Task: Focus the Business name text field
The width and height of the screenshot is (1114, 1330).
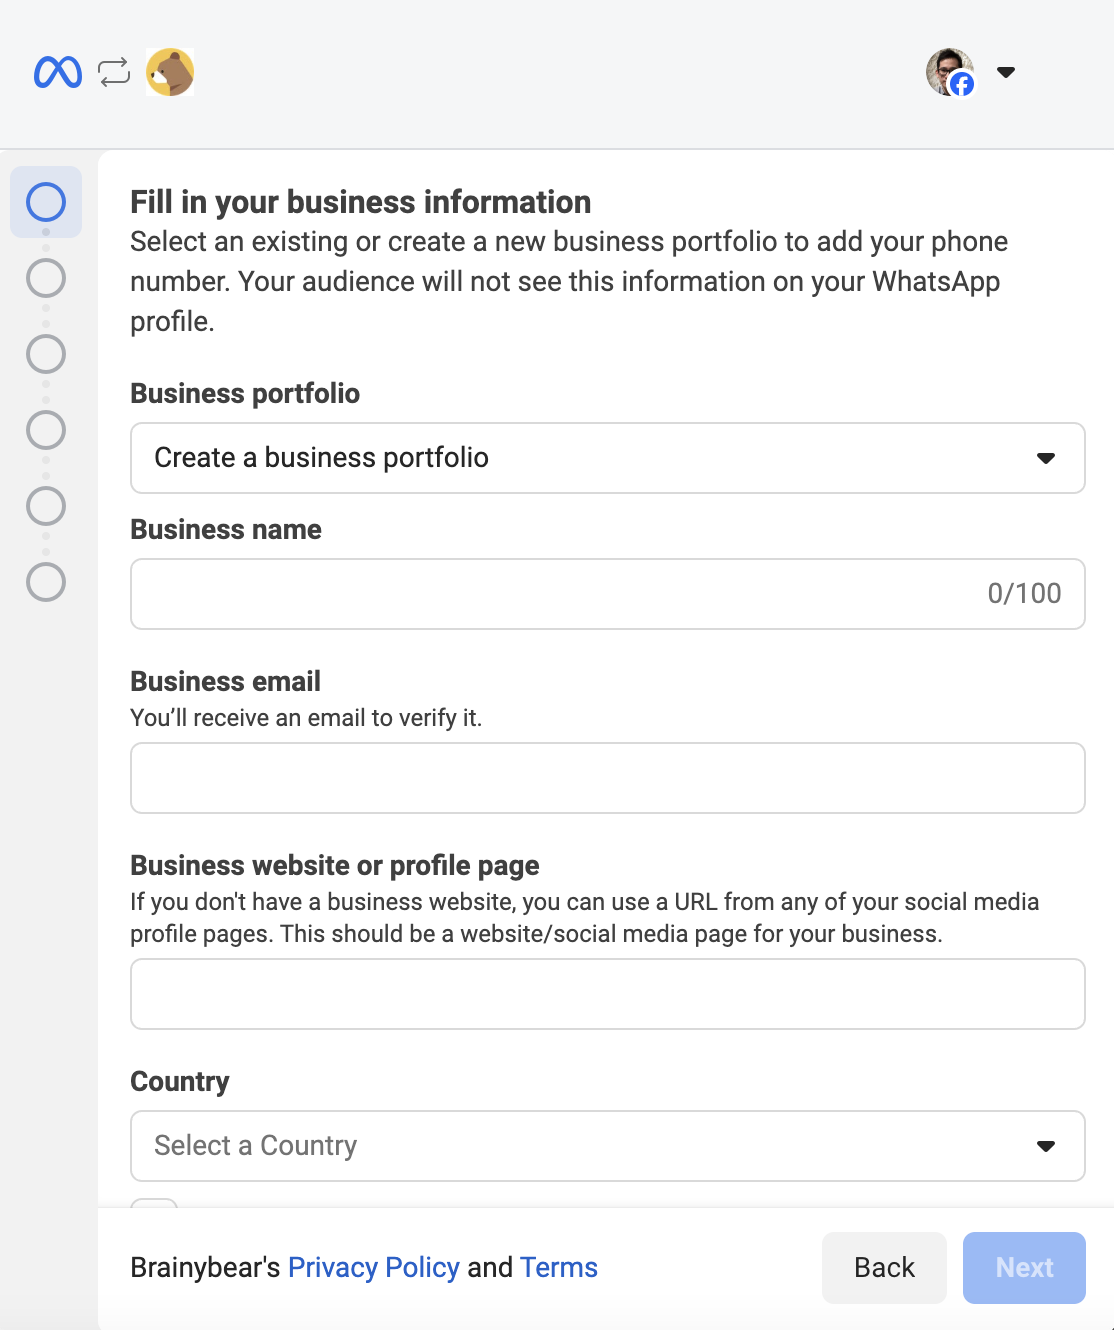Action: tap(608, 594)
